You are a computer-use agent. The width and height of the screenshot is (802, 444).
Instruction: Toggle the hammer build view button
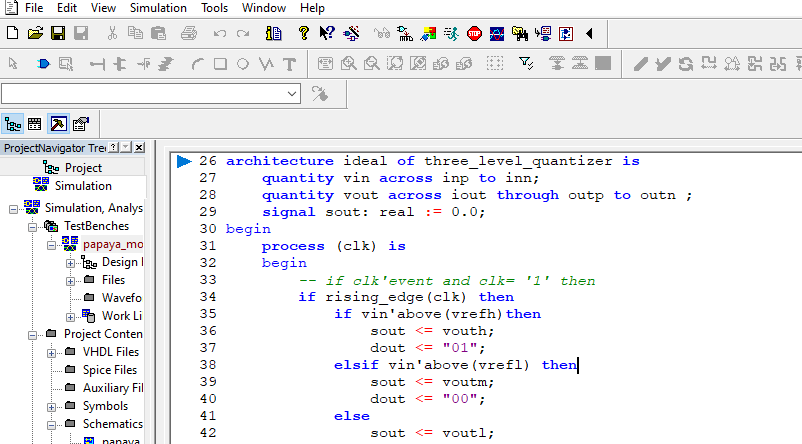(x=58, y=124)
